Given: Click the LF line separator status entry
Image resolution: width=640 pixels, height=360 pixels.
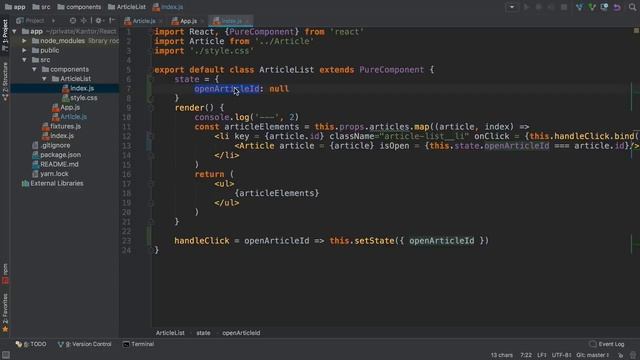Looking at the screenshot, I should point(542,355).
